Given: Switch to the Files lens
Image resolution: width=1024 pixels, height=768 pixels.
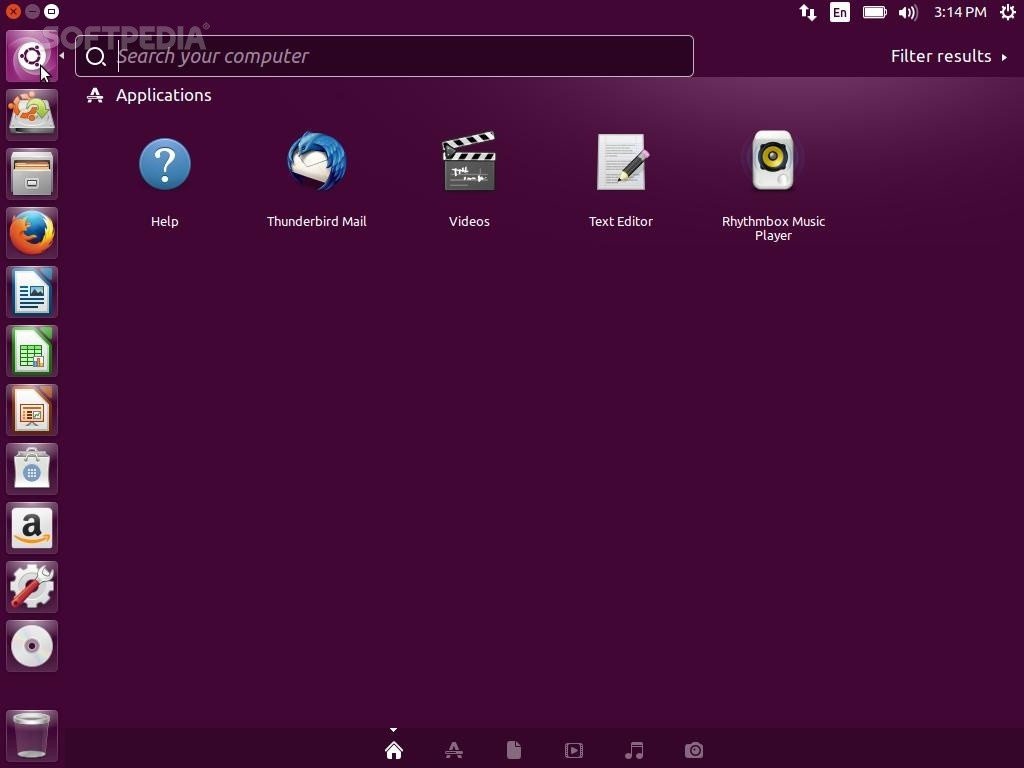Looking at the screenshot, I should 514,750.
